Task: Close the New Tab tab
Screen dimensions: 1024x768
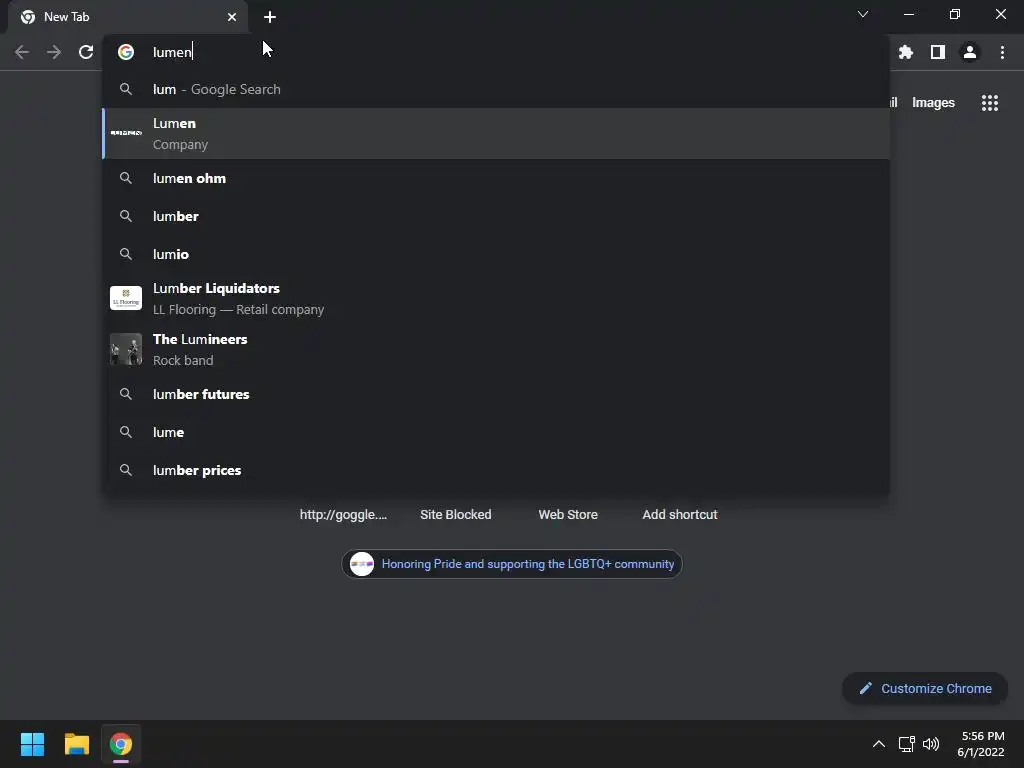Action: (232, 17)
